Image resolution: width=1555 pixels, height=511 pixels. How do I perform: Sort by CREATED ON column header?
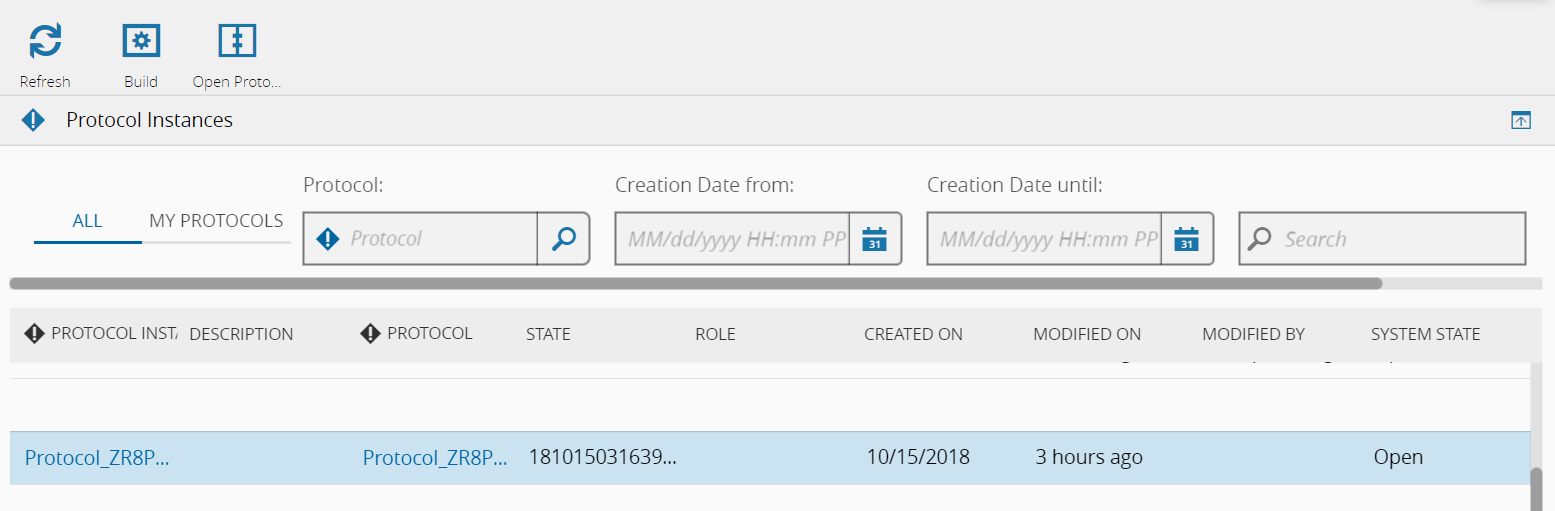913,334
